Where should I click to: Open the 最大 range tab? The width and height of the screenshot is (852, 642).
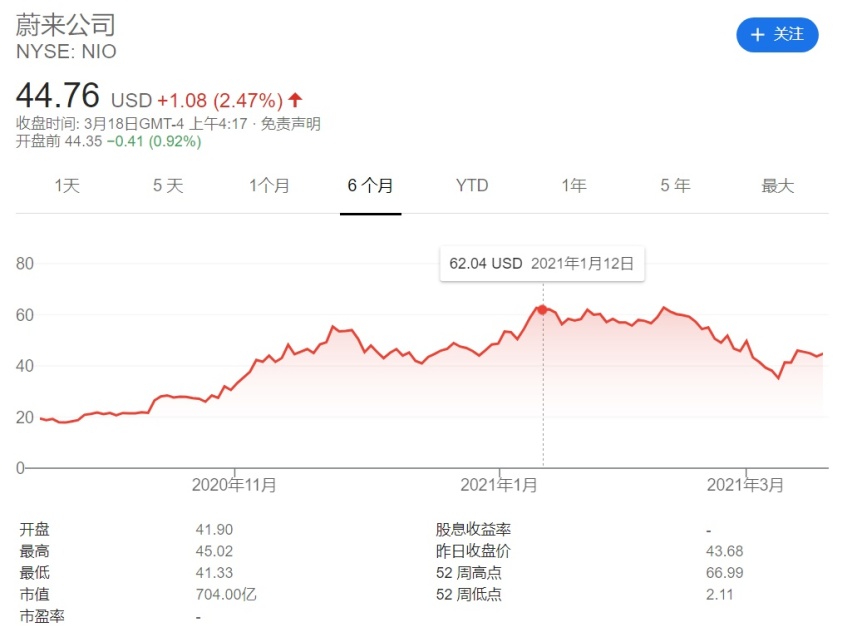778,186
